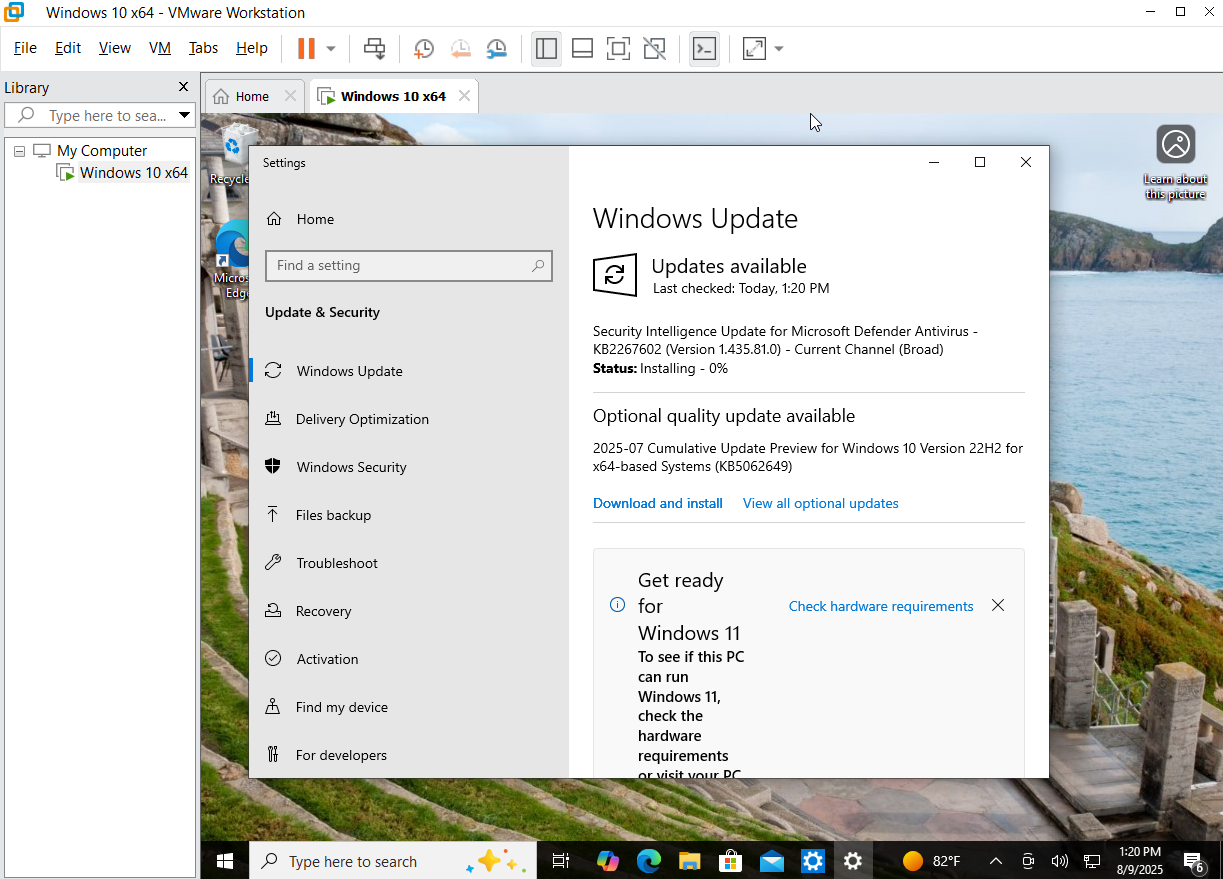Open the View menu

coord(115,48)
